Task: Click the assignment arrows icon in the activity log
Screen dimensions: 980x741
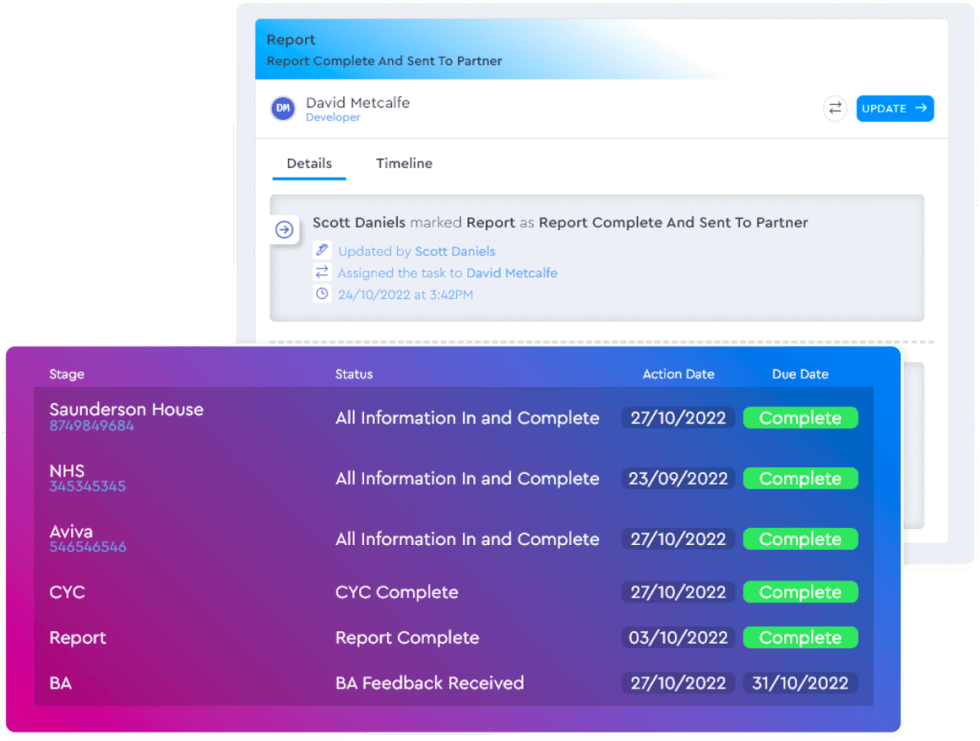Action: (322, 272)
